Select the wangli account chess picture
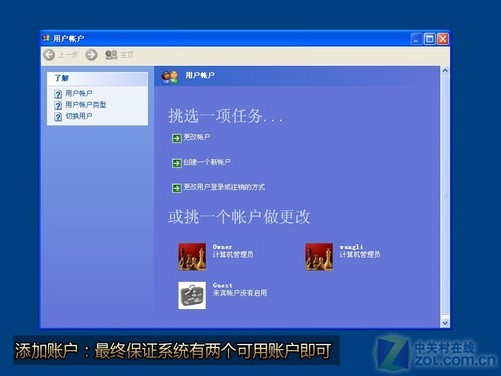Screen dimensions: 501x376 coord(319,256)
